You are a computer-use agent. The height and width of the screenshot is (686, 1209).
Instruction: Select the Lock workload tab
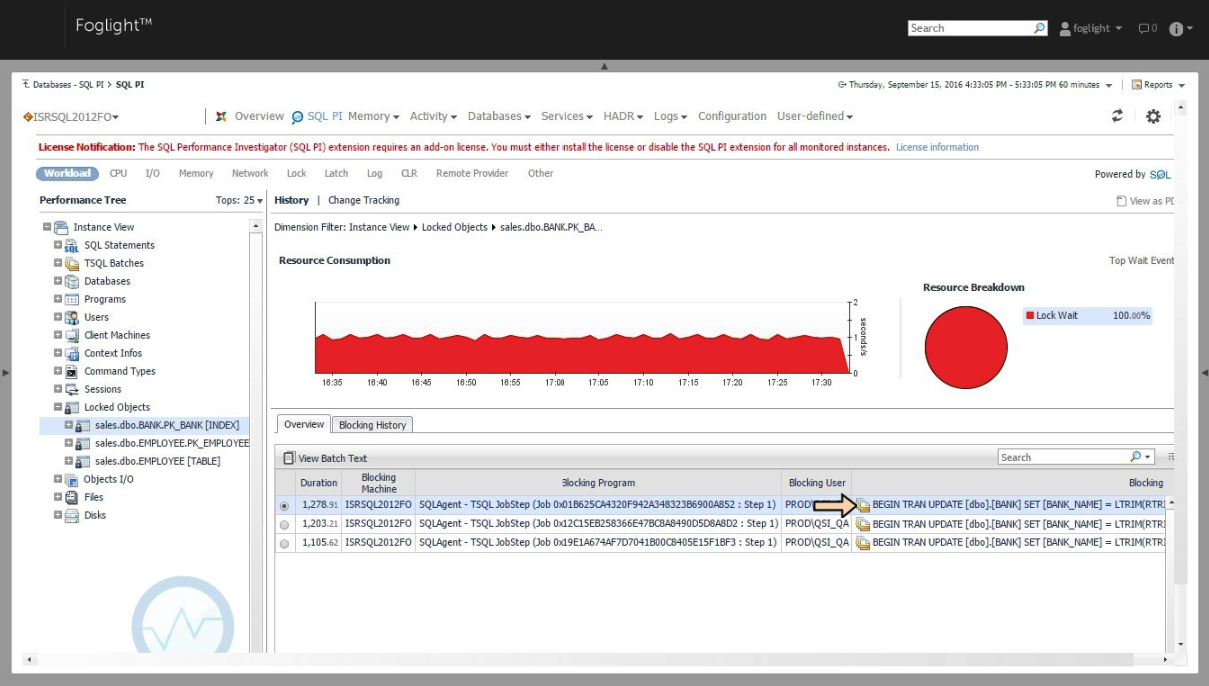click(x=296, y=174)
